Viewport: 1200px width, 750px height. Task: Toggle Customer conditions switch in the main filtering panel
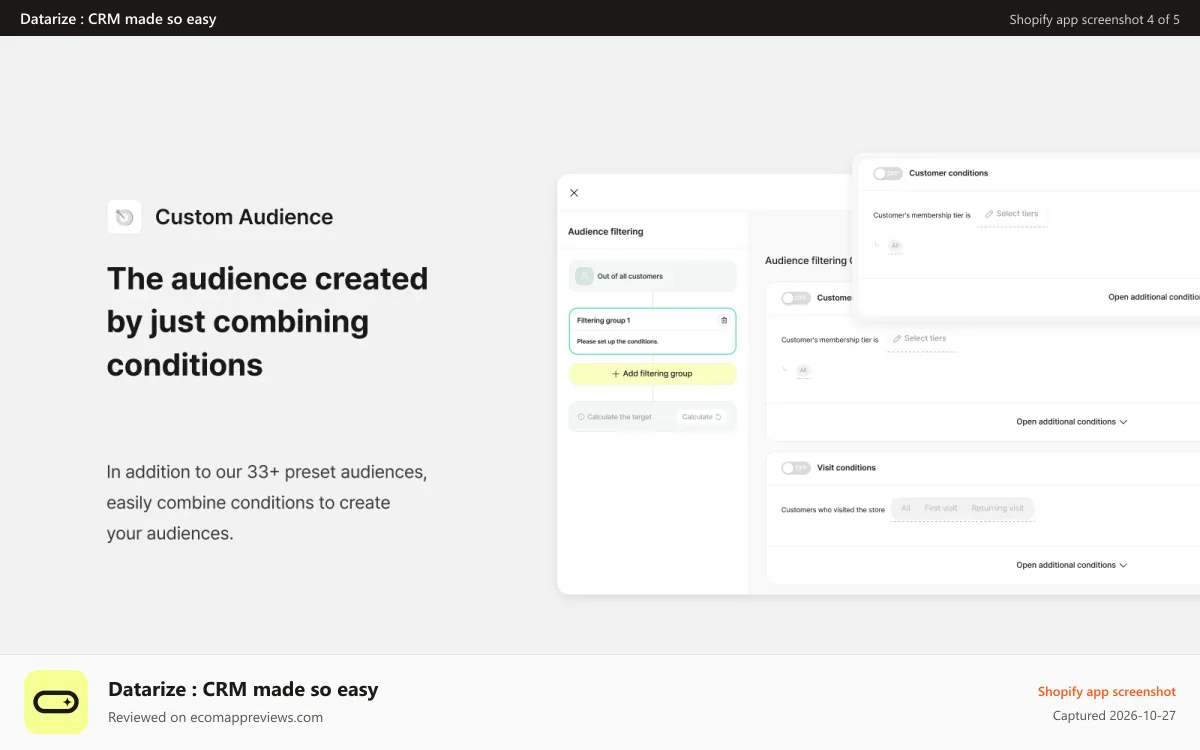pyautogui.click(x=796, y=298)
